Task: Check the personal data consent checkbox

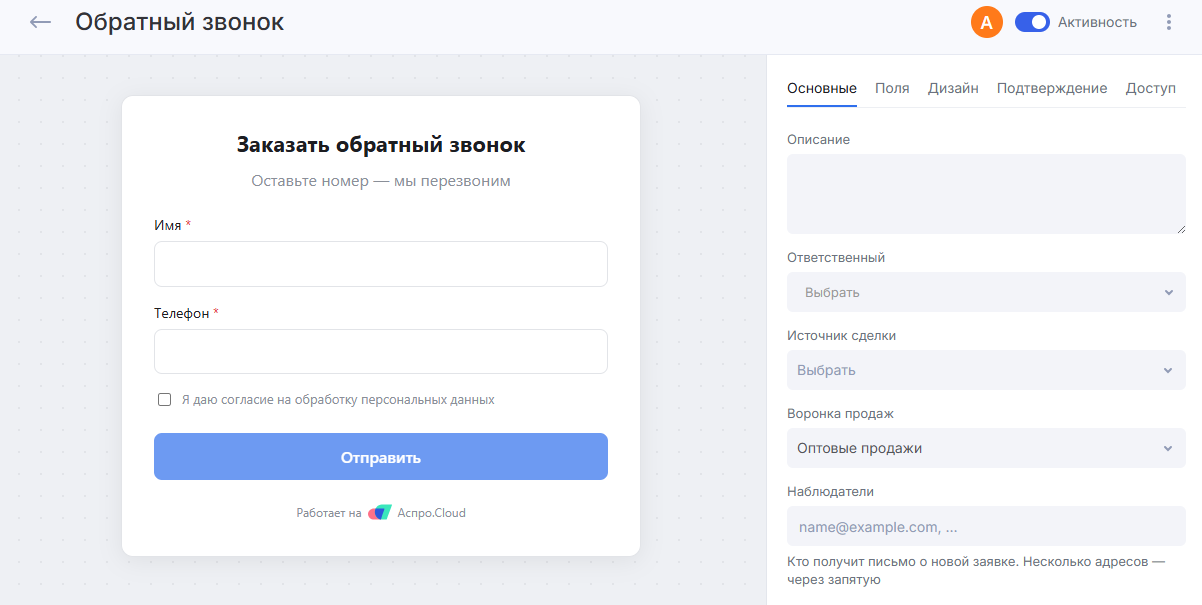Action: coord(165,400)
